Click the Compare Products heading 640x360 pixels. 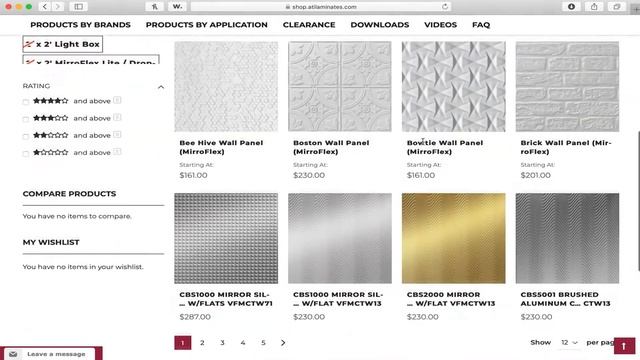(x=69, y=194)
